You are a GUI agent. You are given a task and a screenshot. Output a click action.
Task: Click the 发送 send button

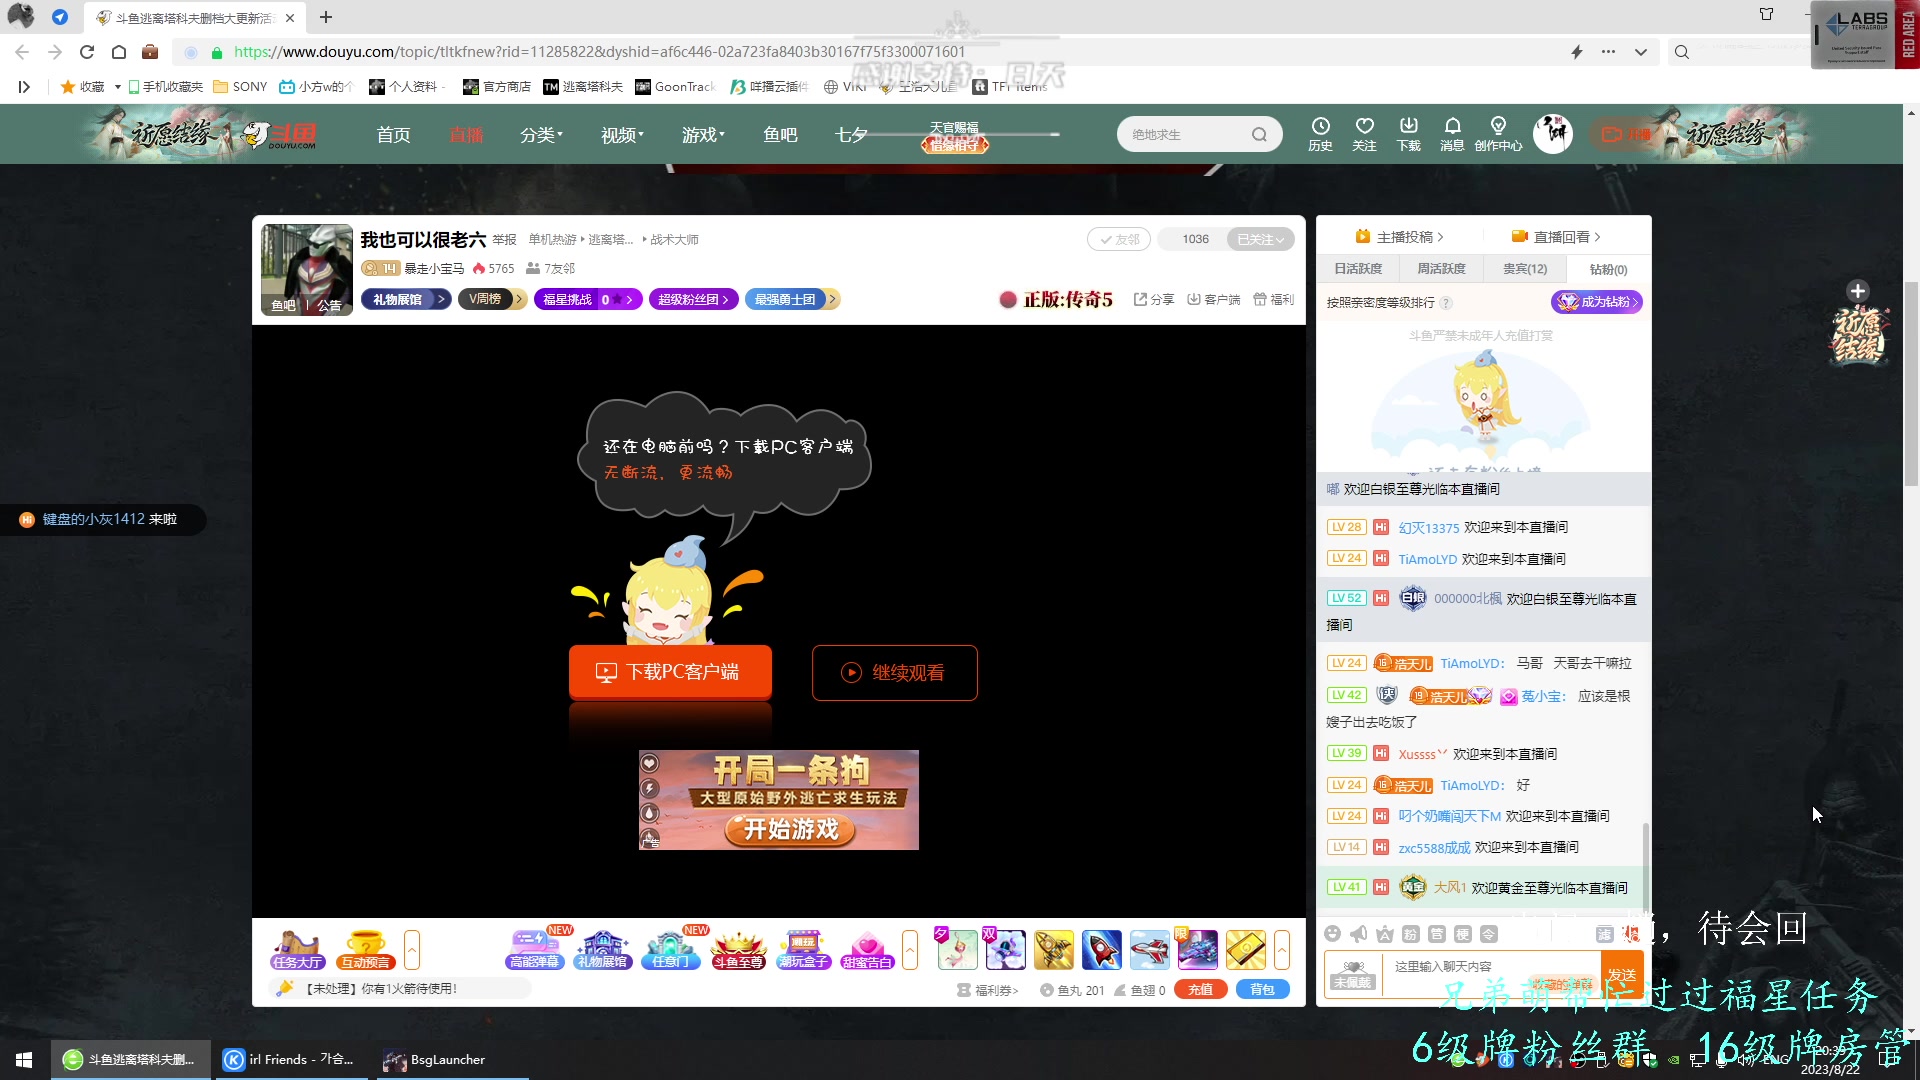(x=1622, y=974)
